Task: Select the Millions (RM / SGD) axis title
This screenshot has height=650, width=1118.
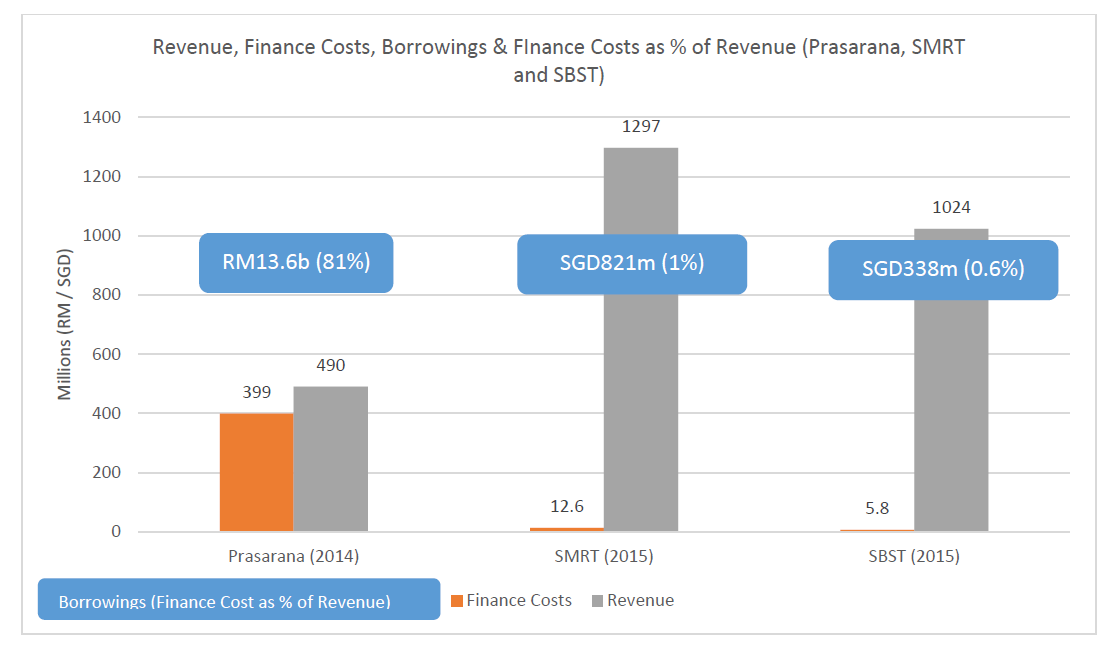Action: pyautogui.click(x=65, y=323)
